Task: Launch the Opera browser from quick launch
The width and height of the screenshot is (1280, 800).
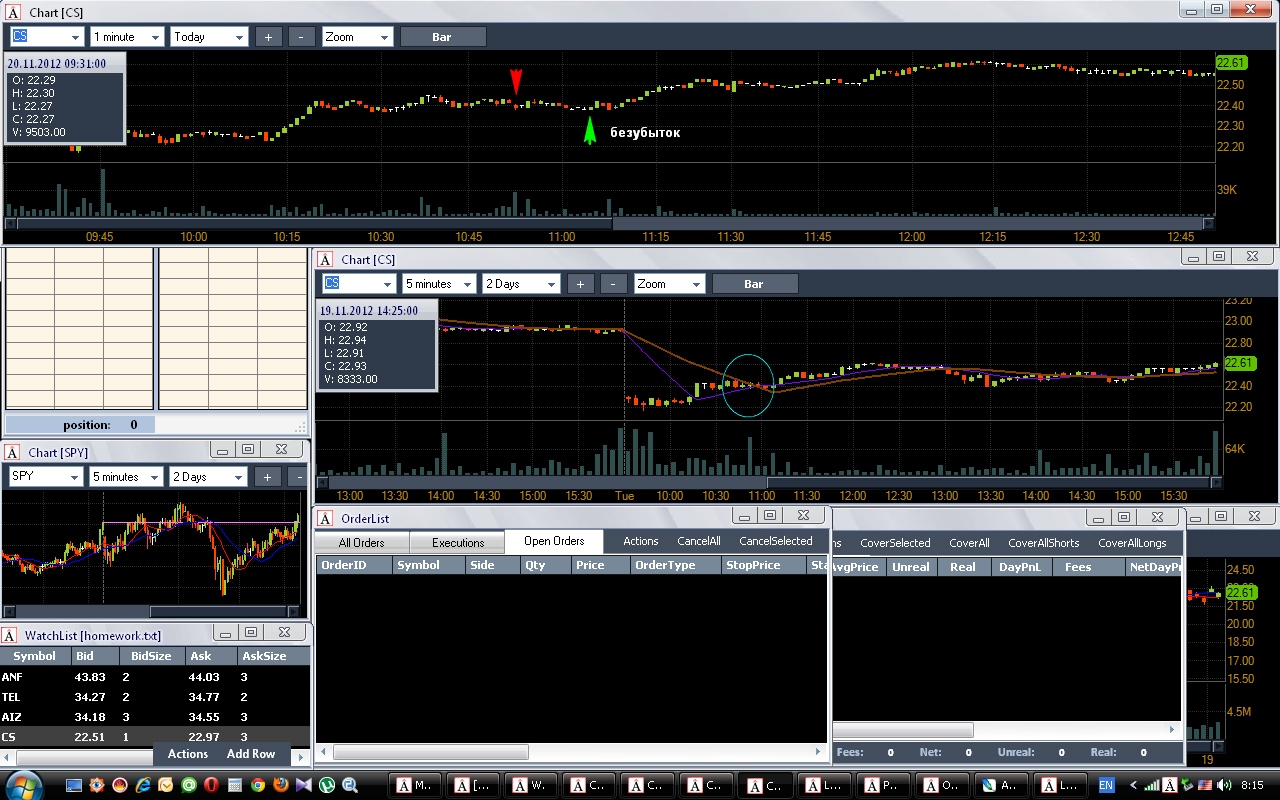Action: click(x=211, y=785)
